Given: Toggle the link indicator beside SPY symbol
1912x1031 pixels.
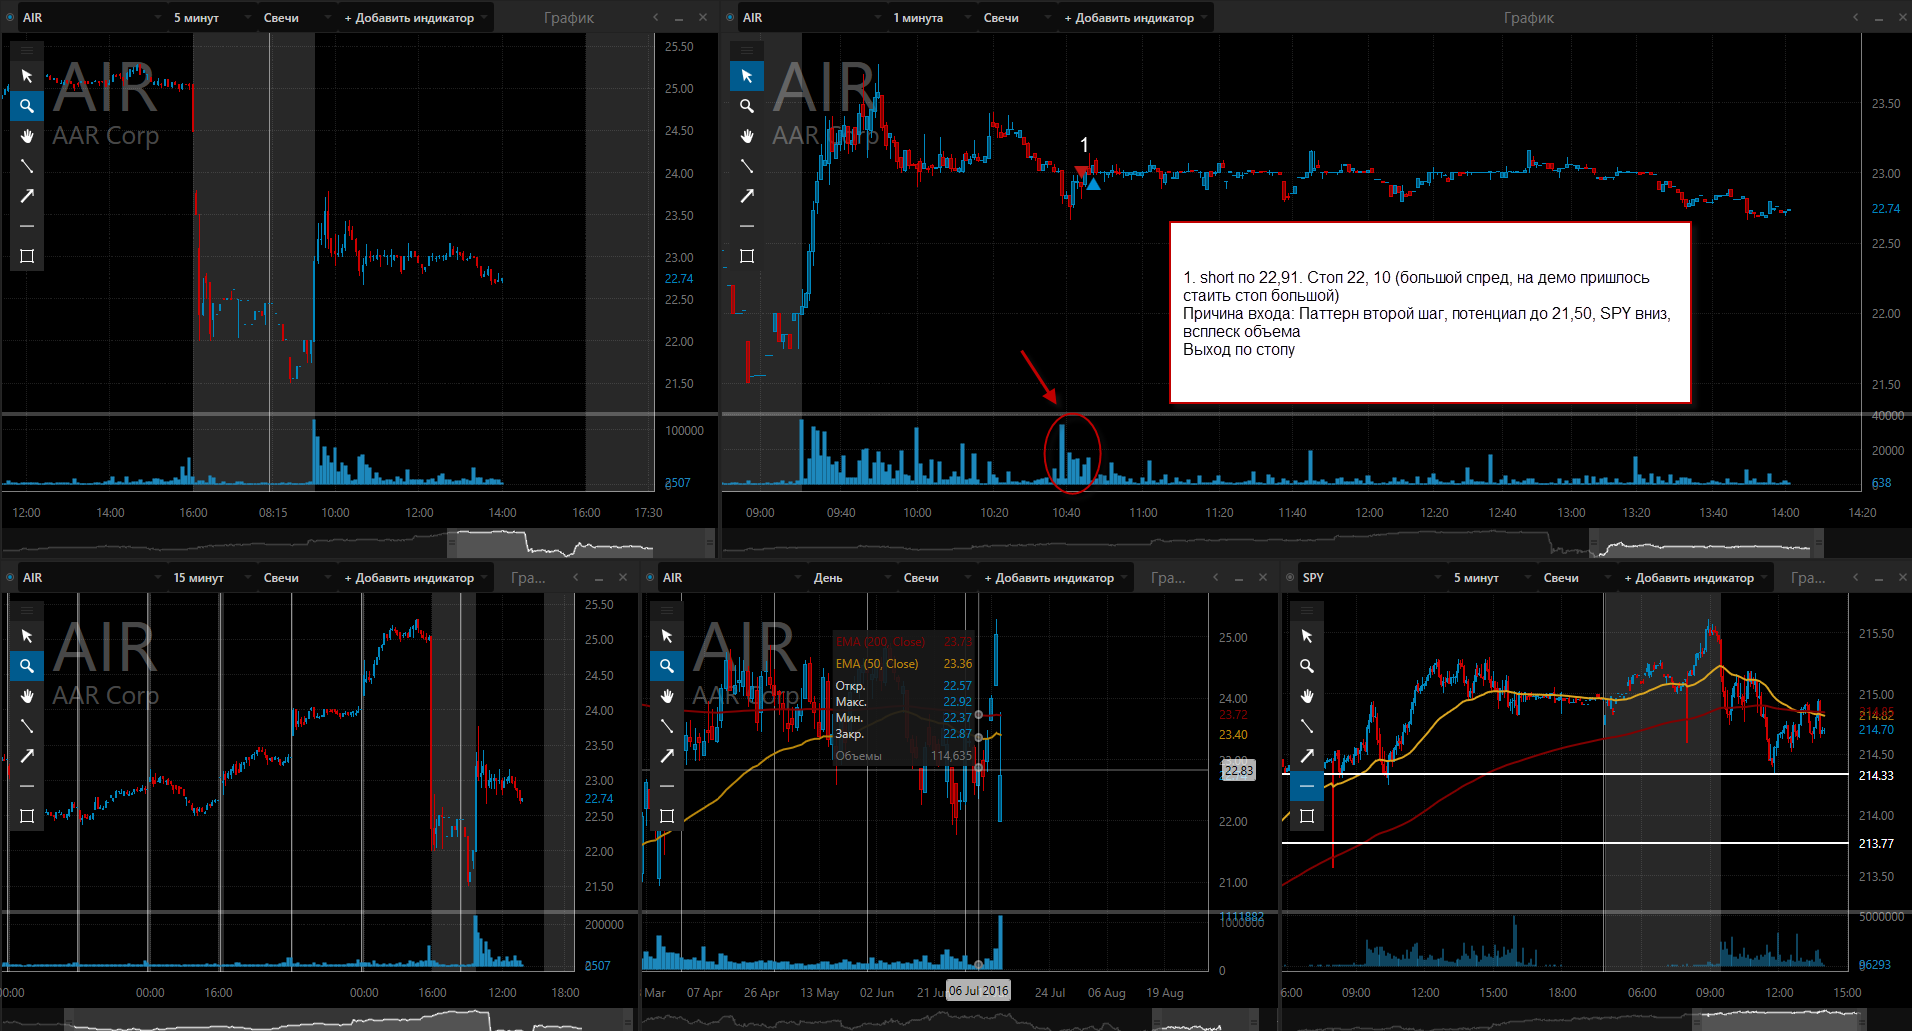Looking at the screenshot, I should [x=1290, y=578].
